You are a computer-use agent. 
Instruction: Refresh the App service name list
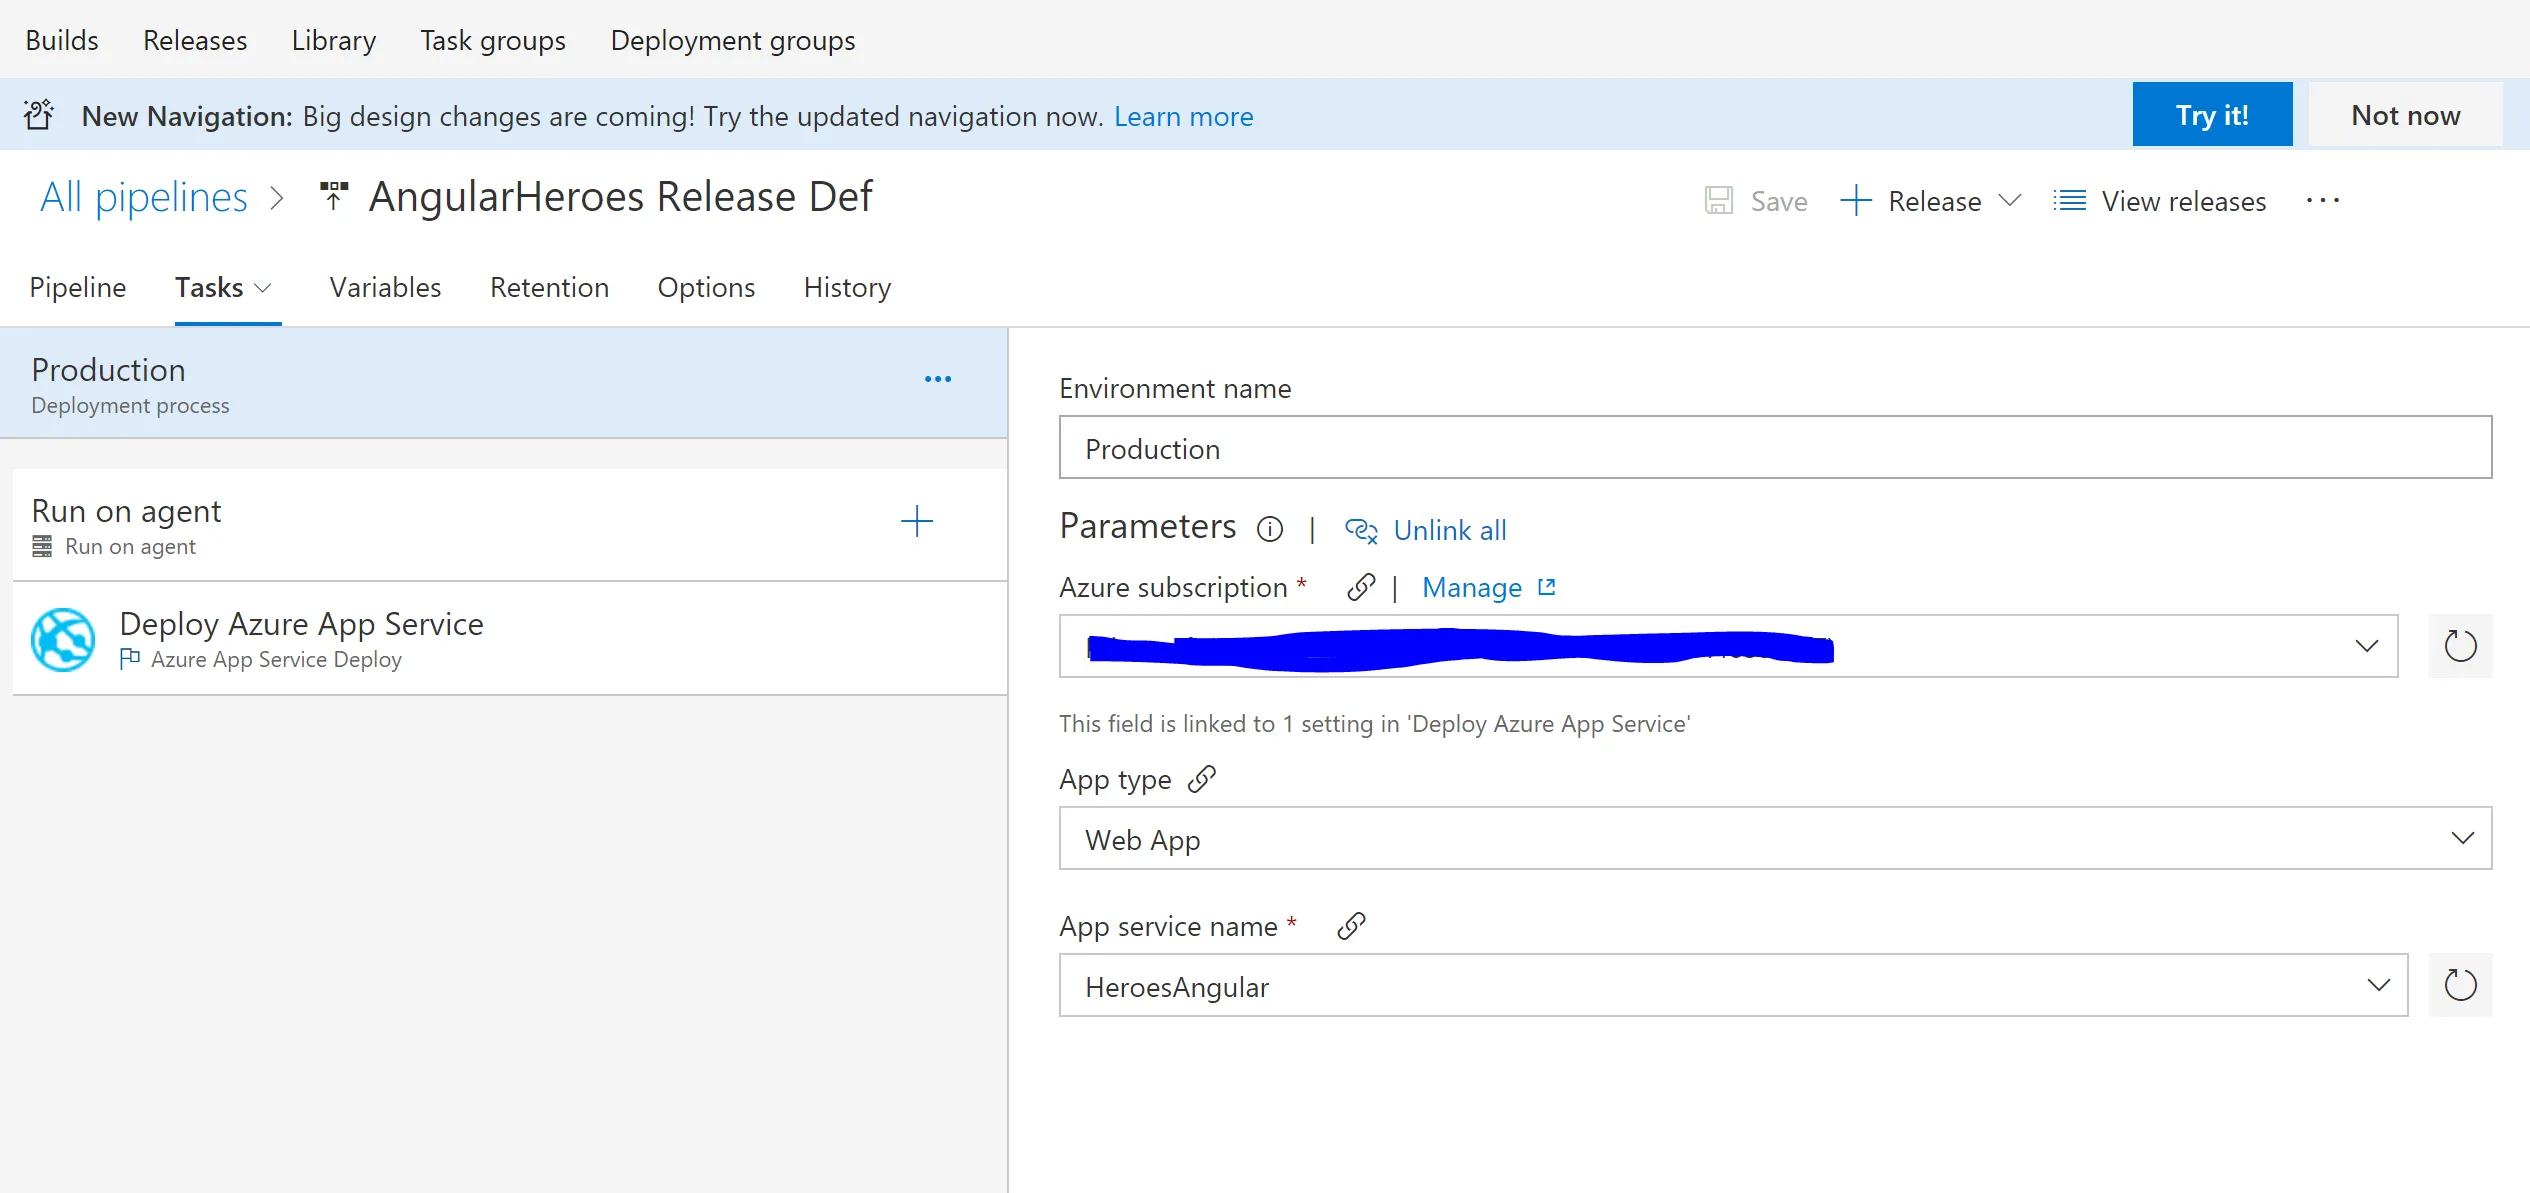[x=2460, y=986]
